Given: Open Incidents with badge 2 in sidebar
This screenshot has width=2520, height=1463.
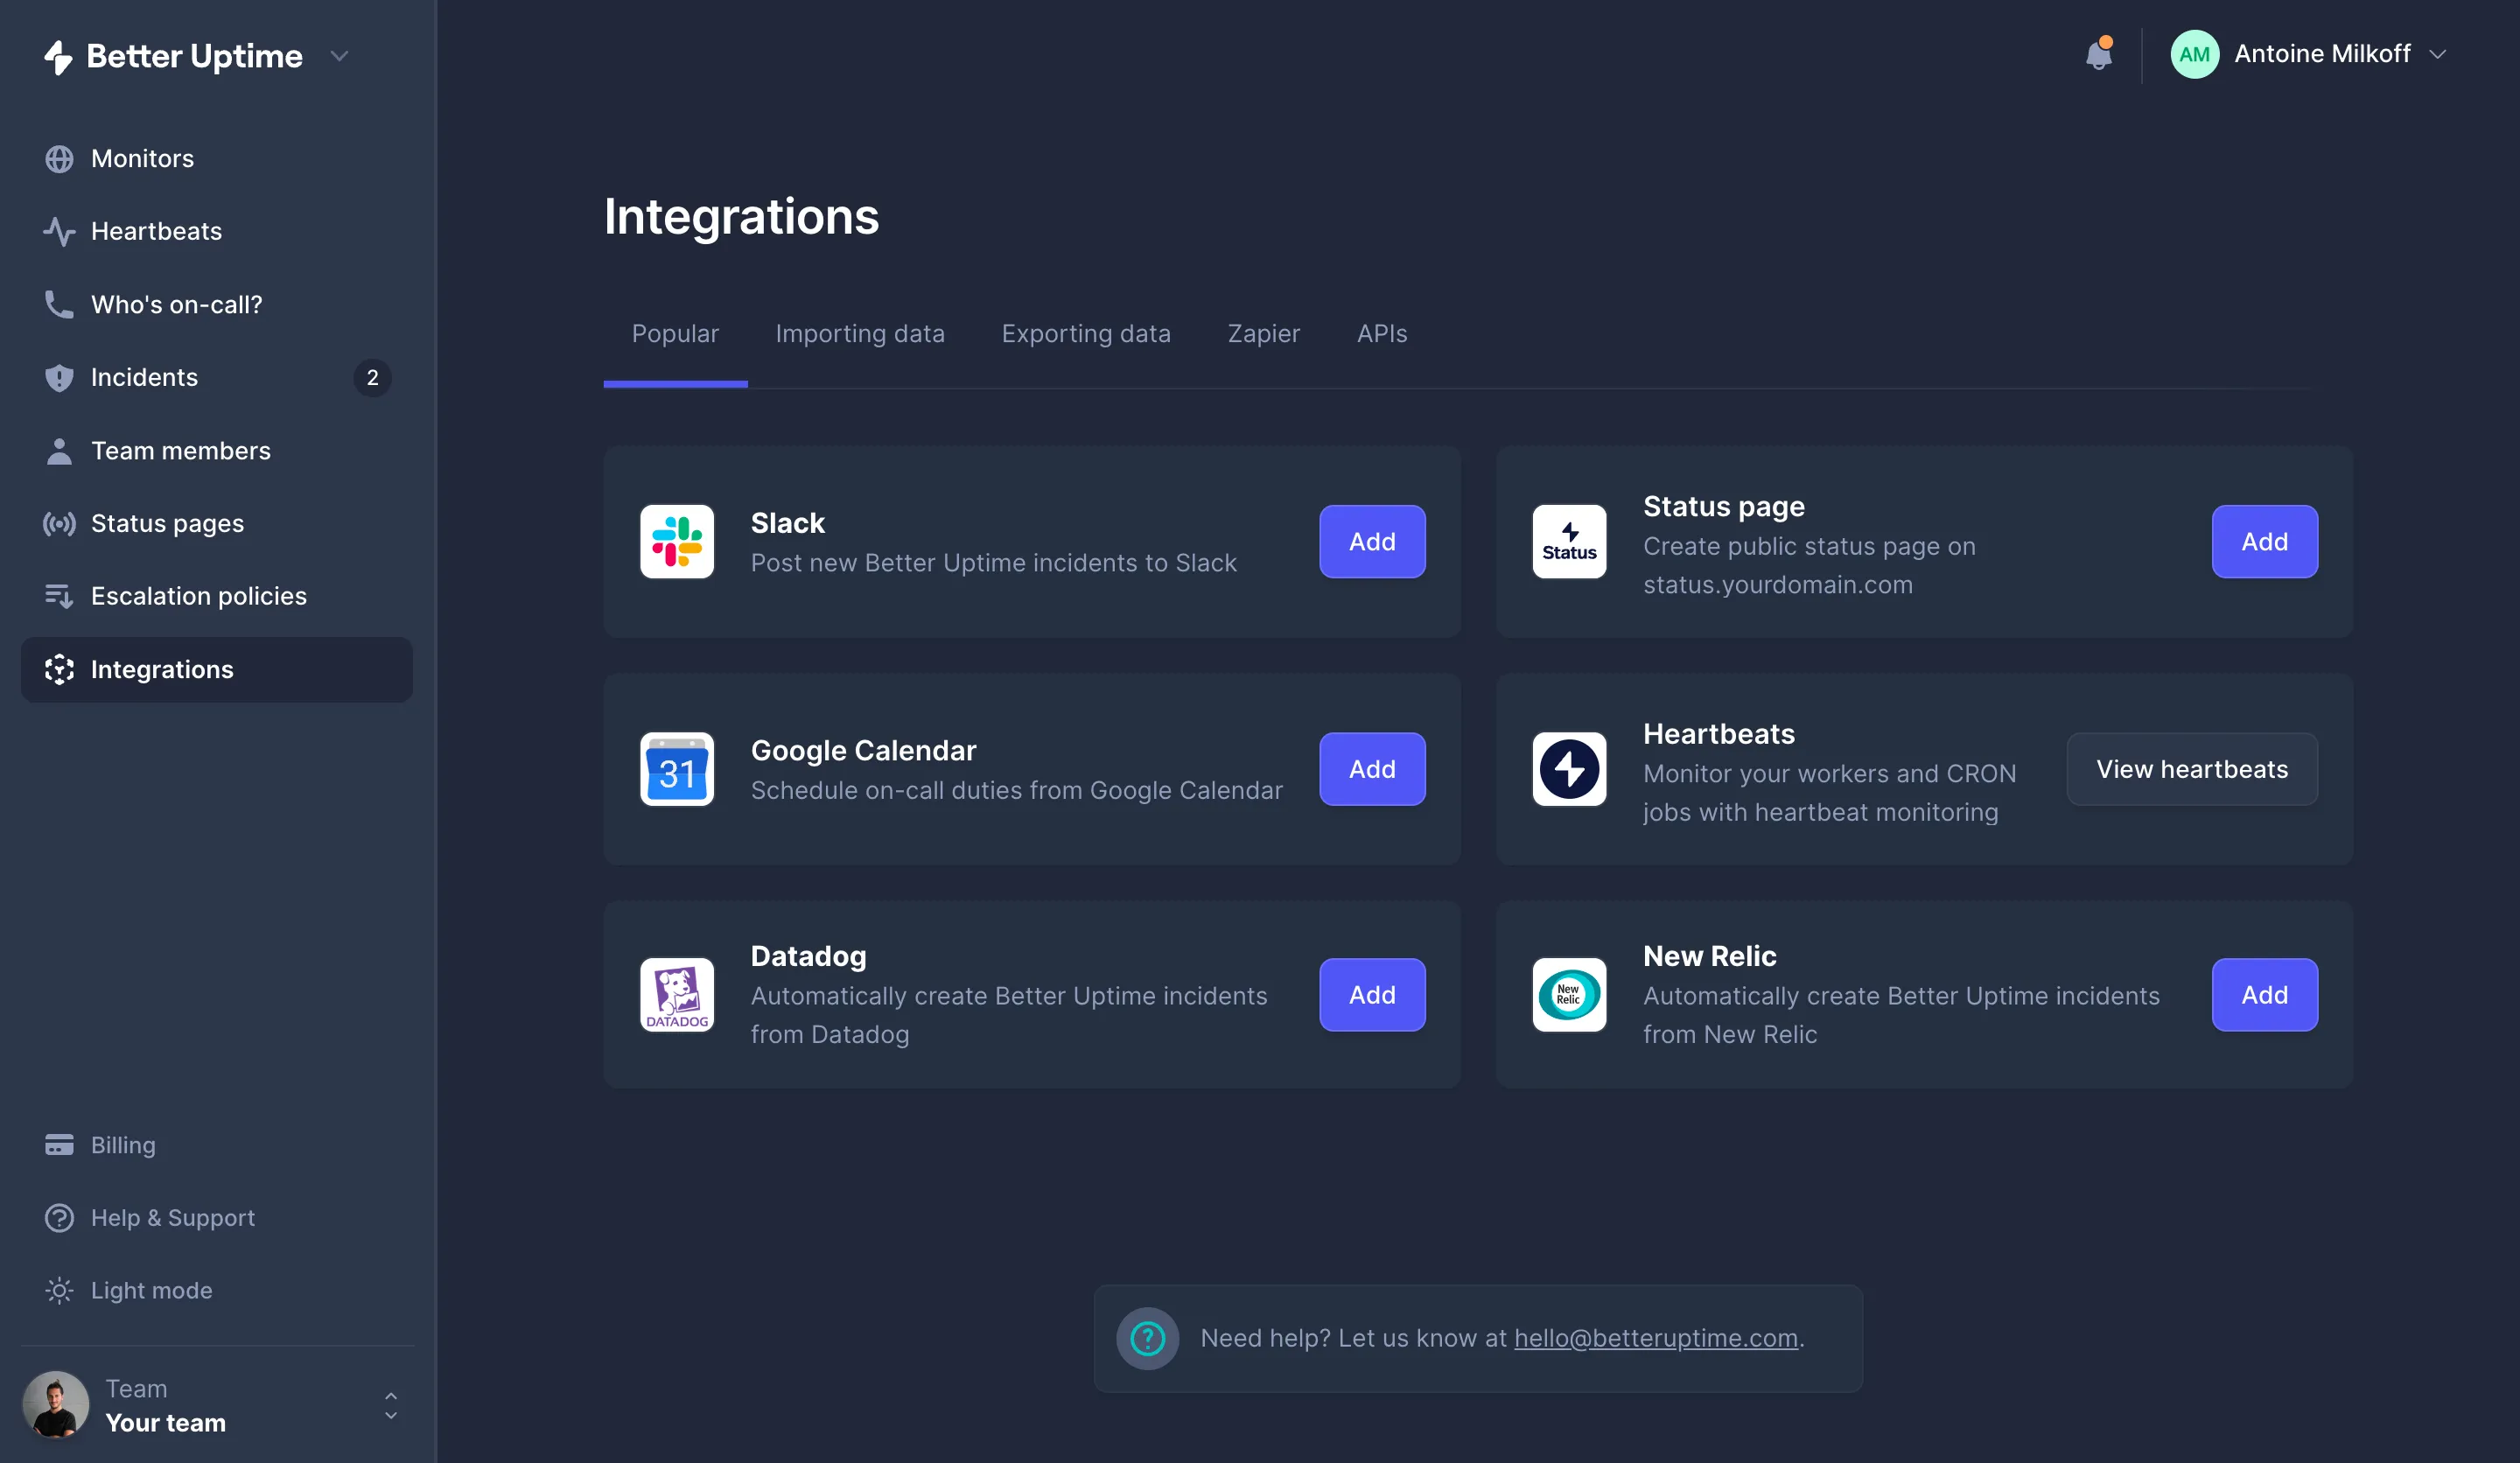Looking at the screenshot, I should [x=144, y=378].
